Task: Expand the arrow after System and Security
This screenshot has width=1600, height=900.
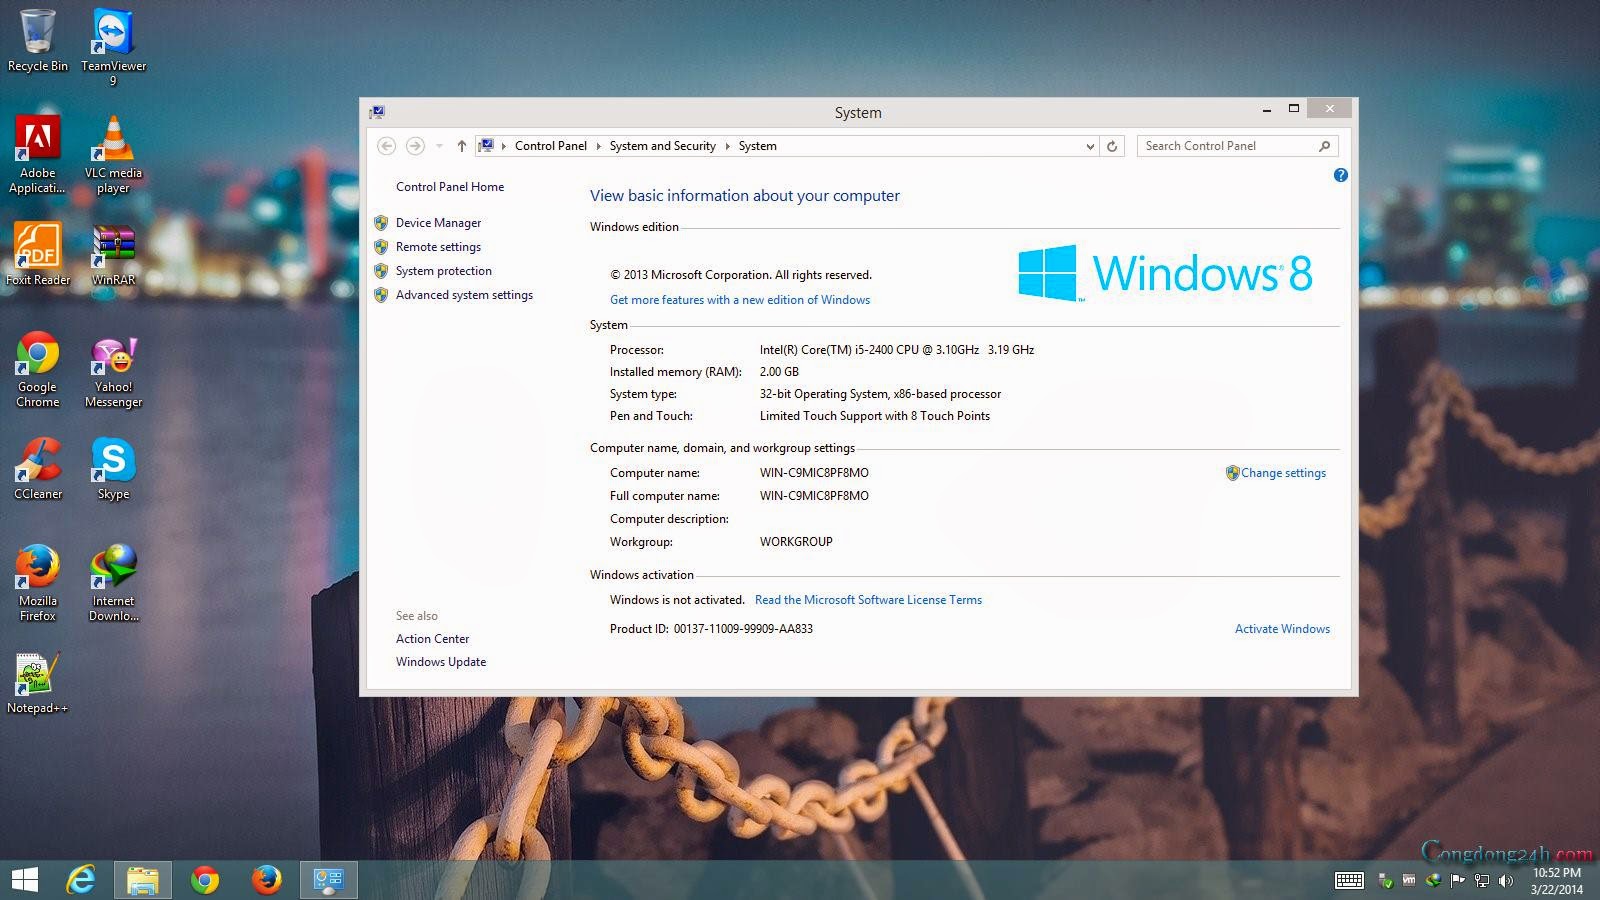Action: 727,146
